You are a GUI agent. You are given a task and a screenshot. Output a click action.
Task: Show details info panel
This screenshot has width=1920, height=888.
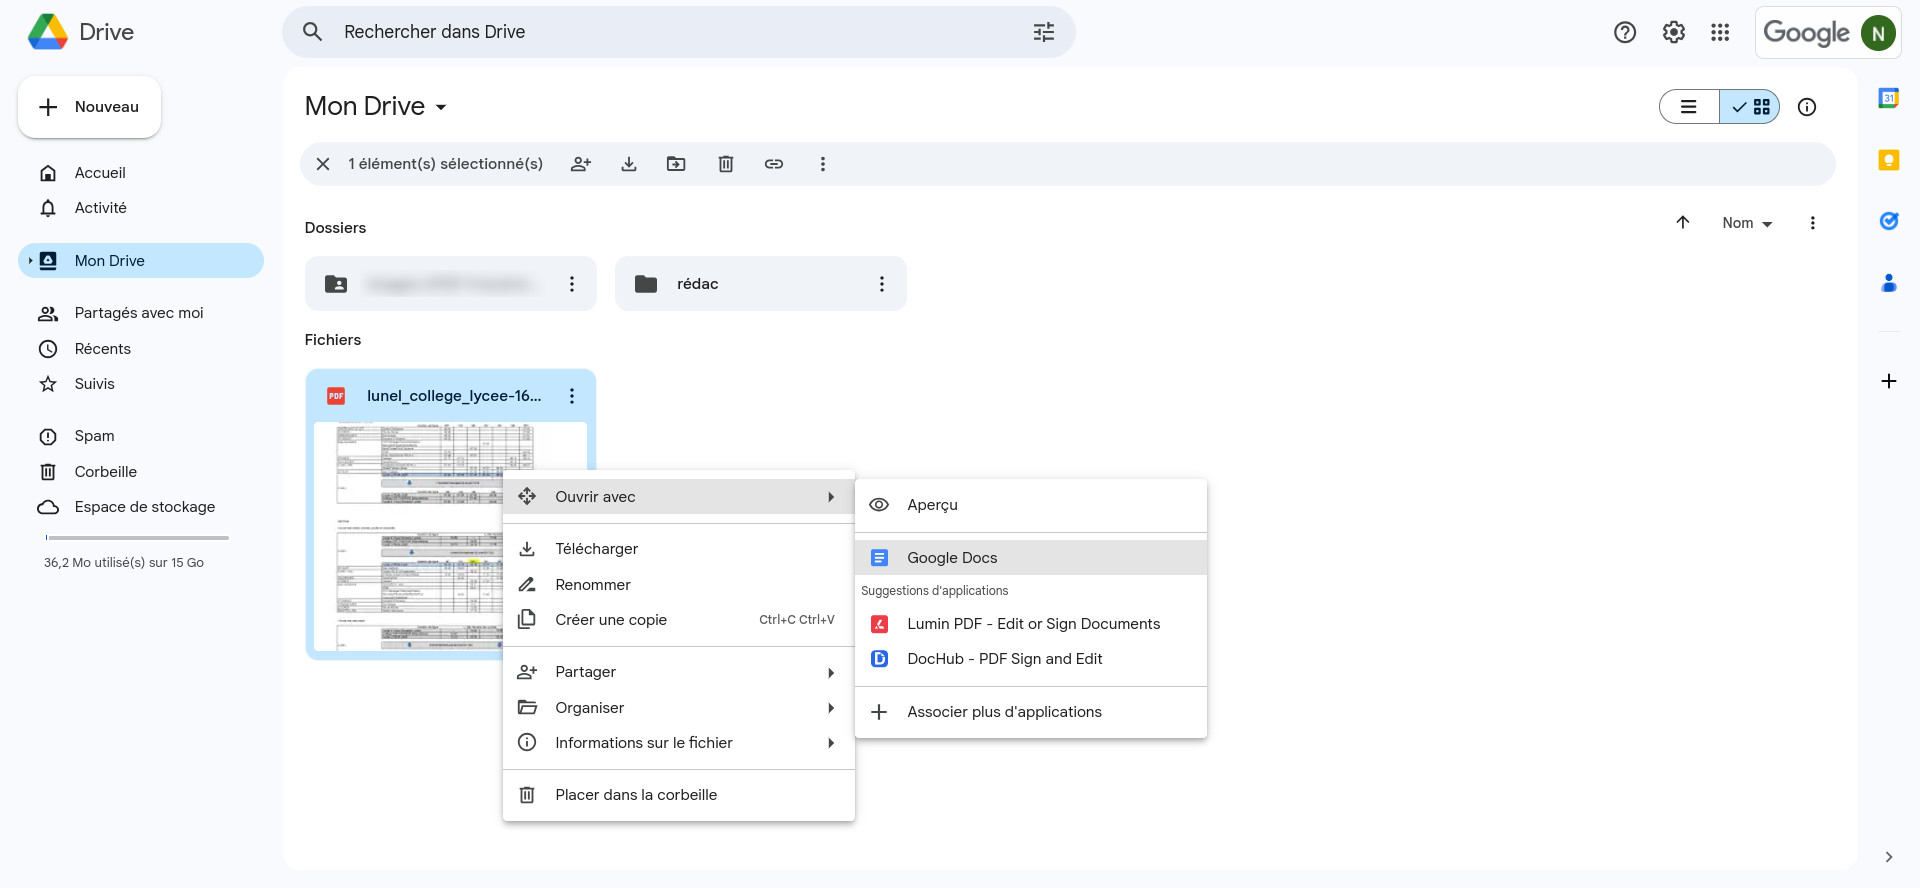coord(1807,107)
